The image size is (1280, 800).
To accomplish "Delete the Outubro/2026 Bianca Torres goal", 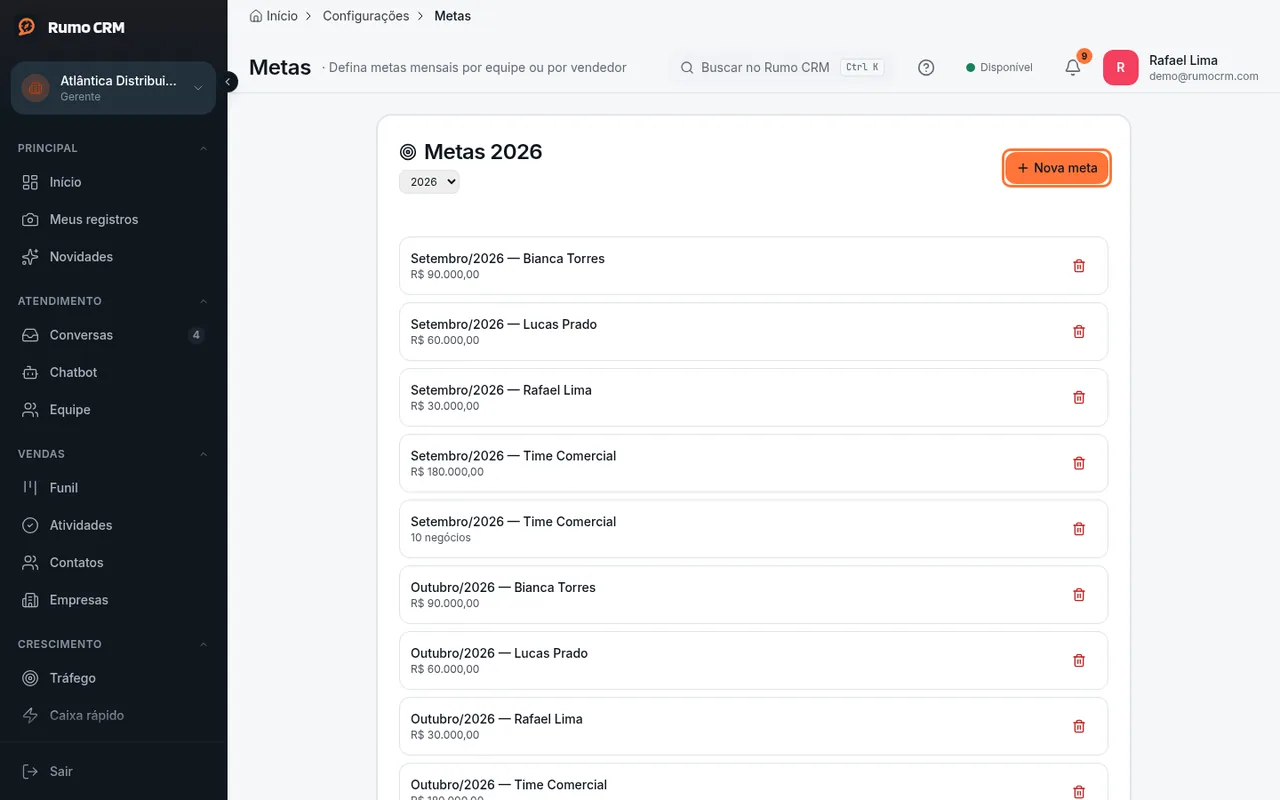I will point(1079,595).
